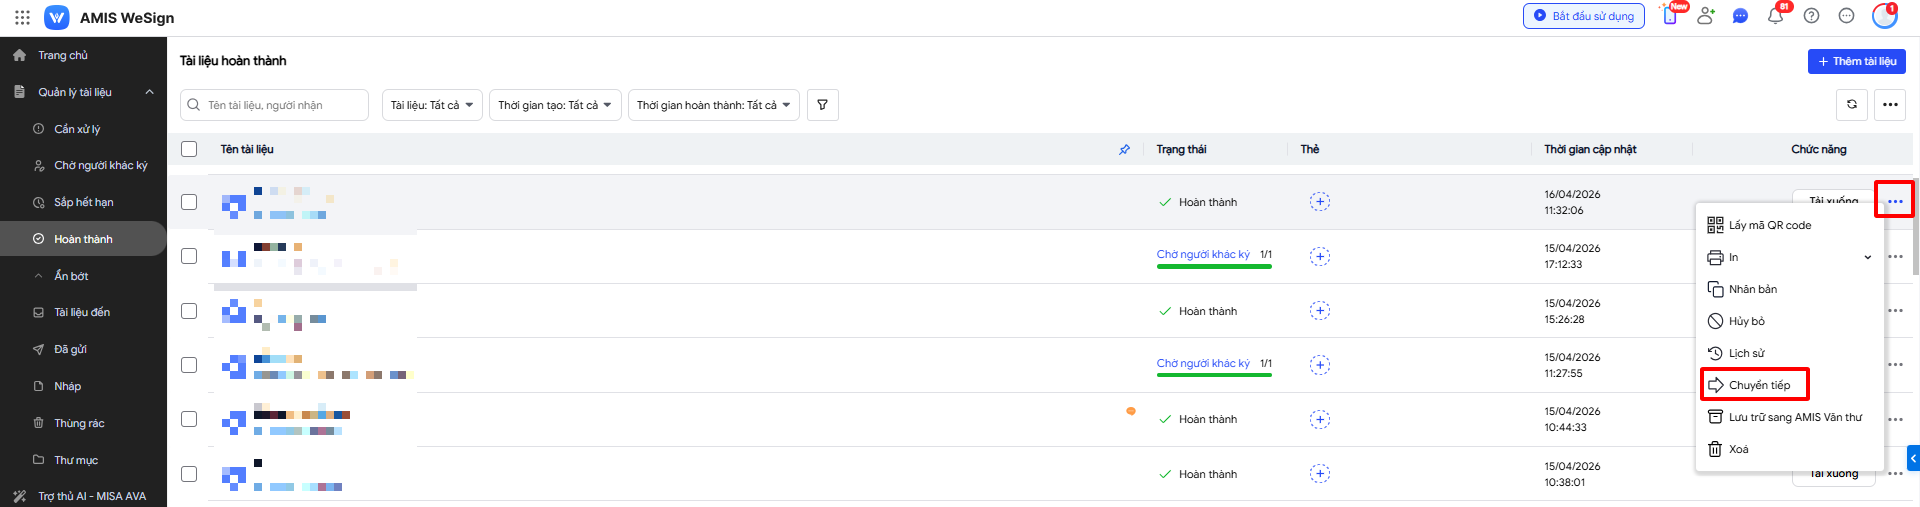This screenshot has height=507, width=1920.
Task: Collapse the "Quản lý tài liệu" section
Action: tap(149, 92)
